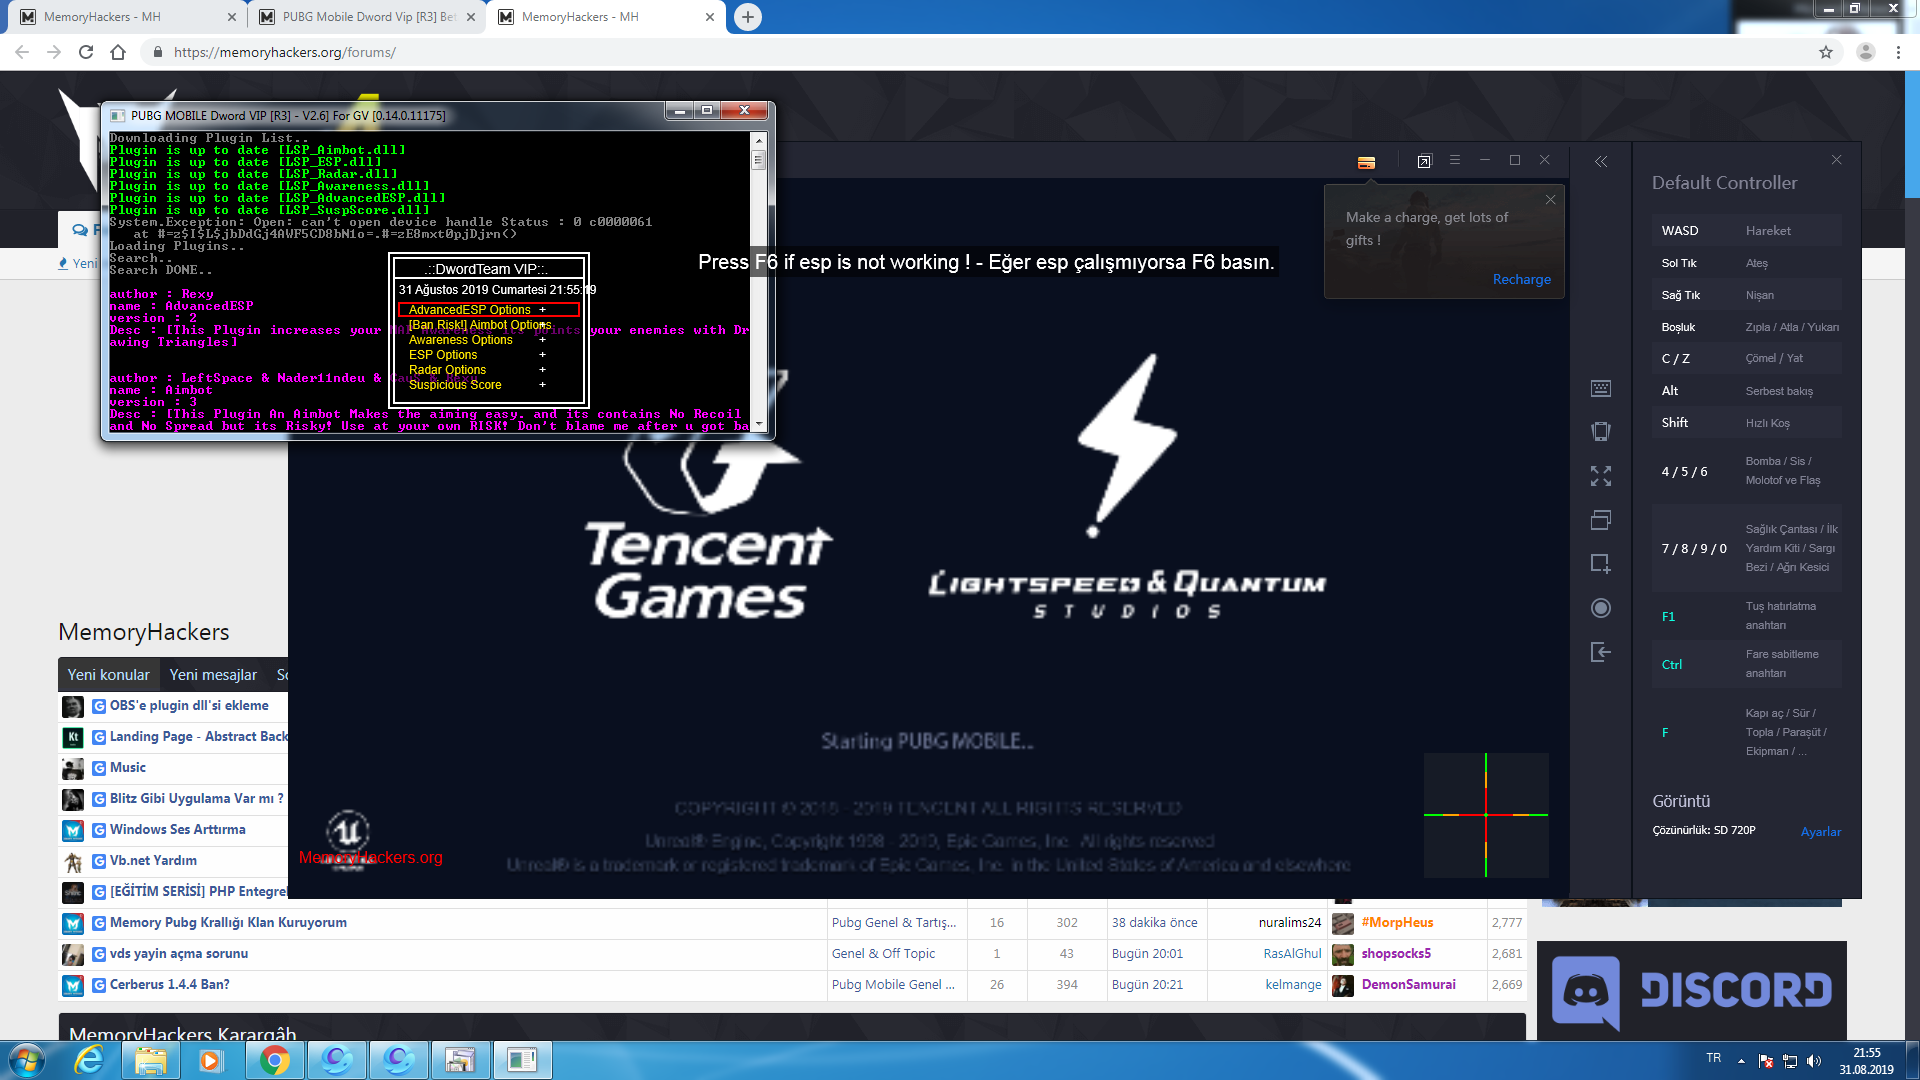Click the exit arrow icon in emulator sidebar
Viewport: 1920px width, 1080px height.
[1601, 652]
